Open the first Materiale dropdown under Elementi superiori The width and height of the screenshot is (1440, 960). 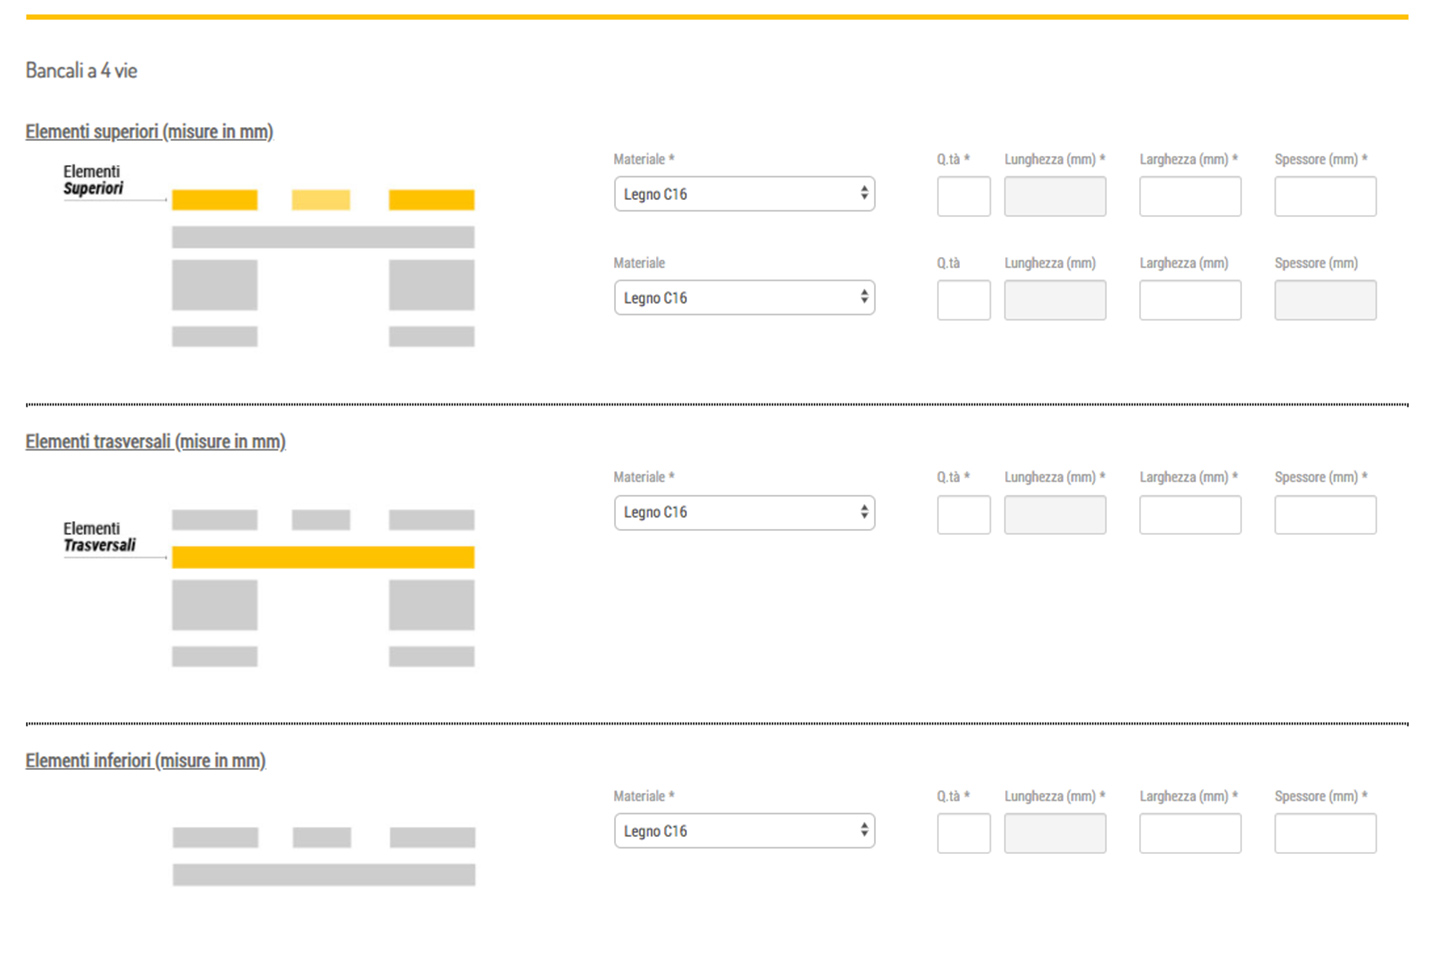pyautogui.click(x=744, y=194)
